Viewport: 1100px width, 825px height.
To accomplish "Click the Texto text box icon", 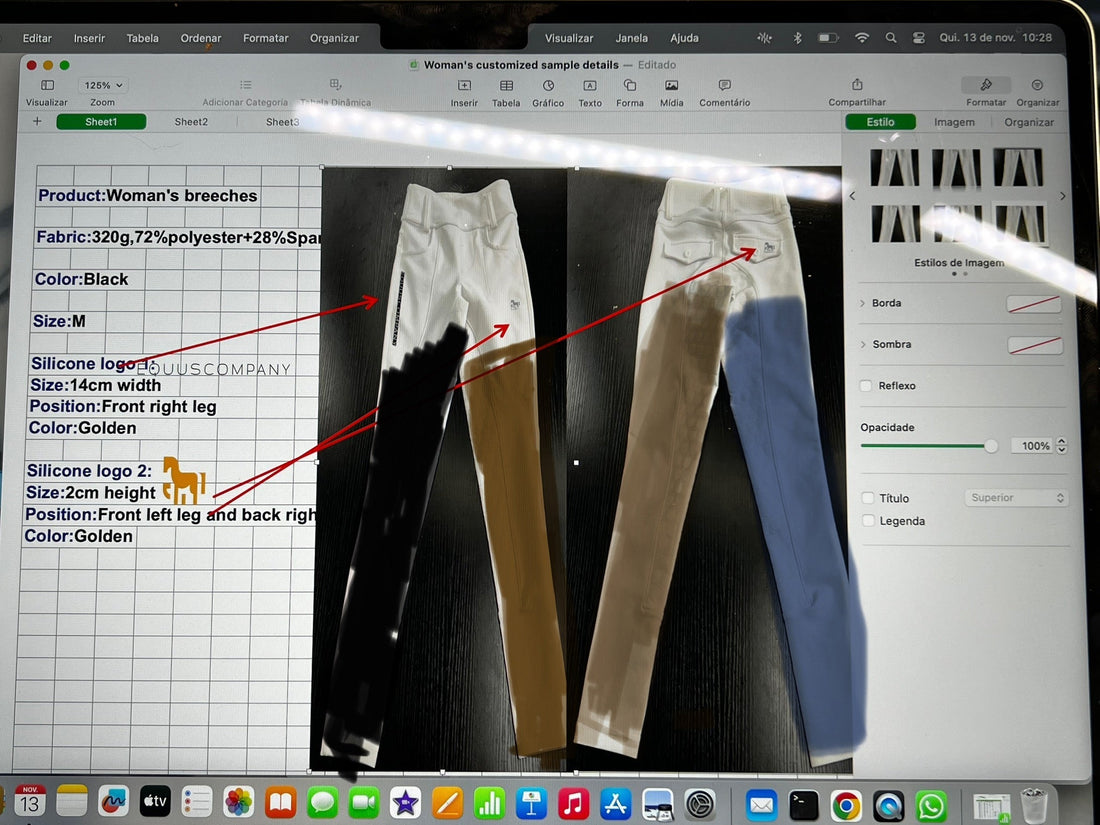I will [590, 87].
